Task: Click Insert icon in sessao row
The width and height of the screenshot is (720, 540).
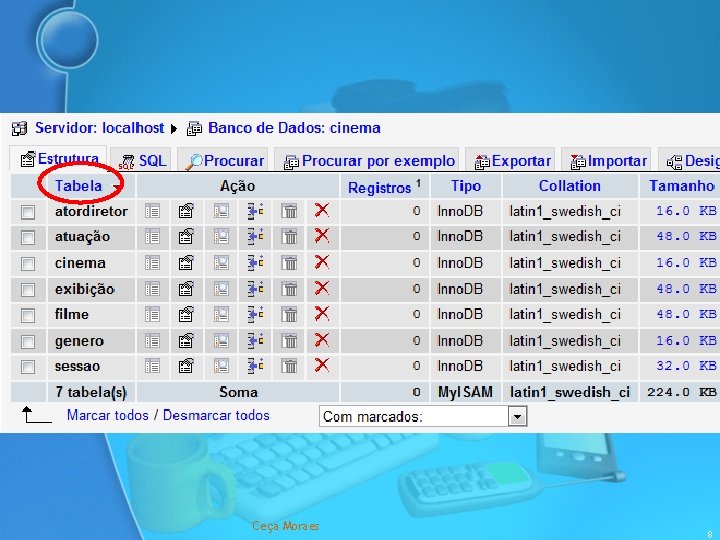Action: pos(255,366)
